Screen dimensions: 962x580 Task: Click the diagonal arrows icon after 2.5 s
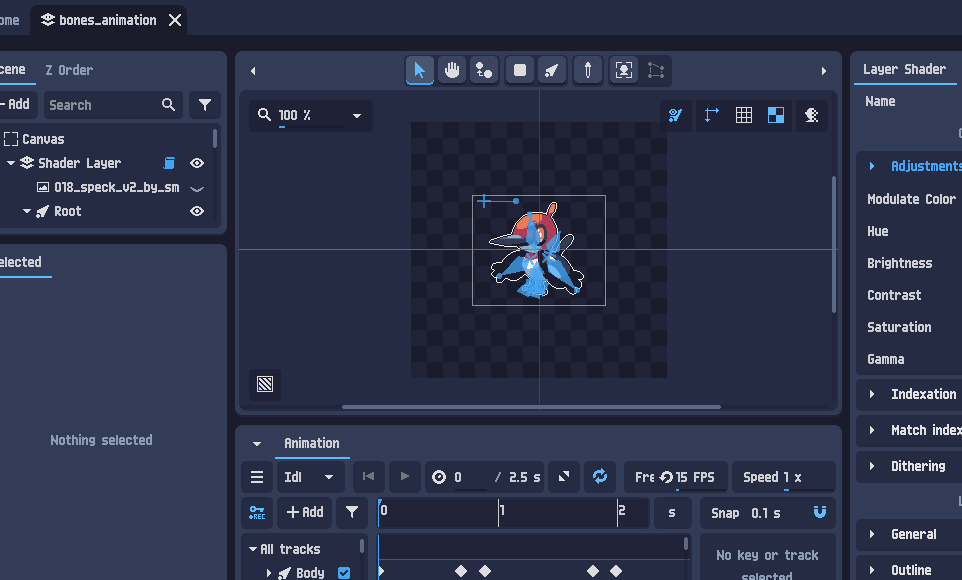click(564, 477)
